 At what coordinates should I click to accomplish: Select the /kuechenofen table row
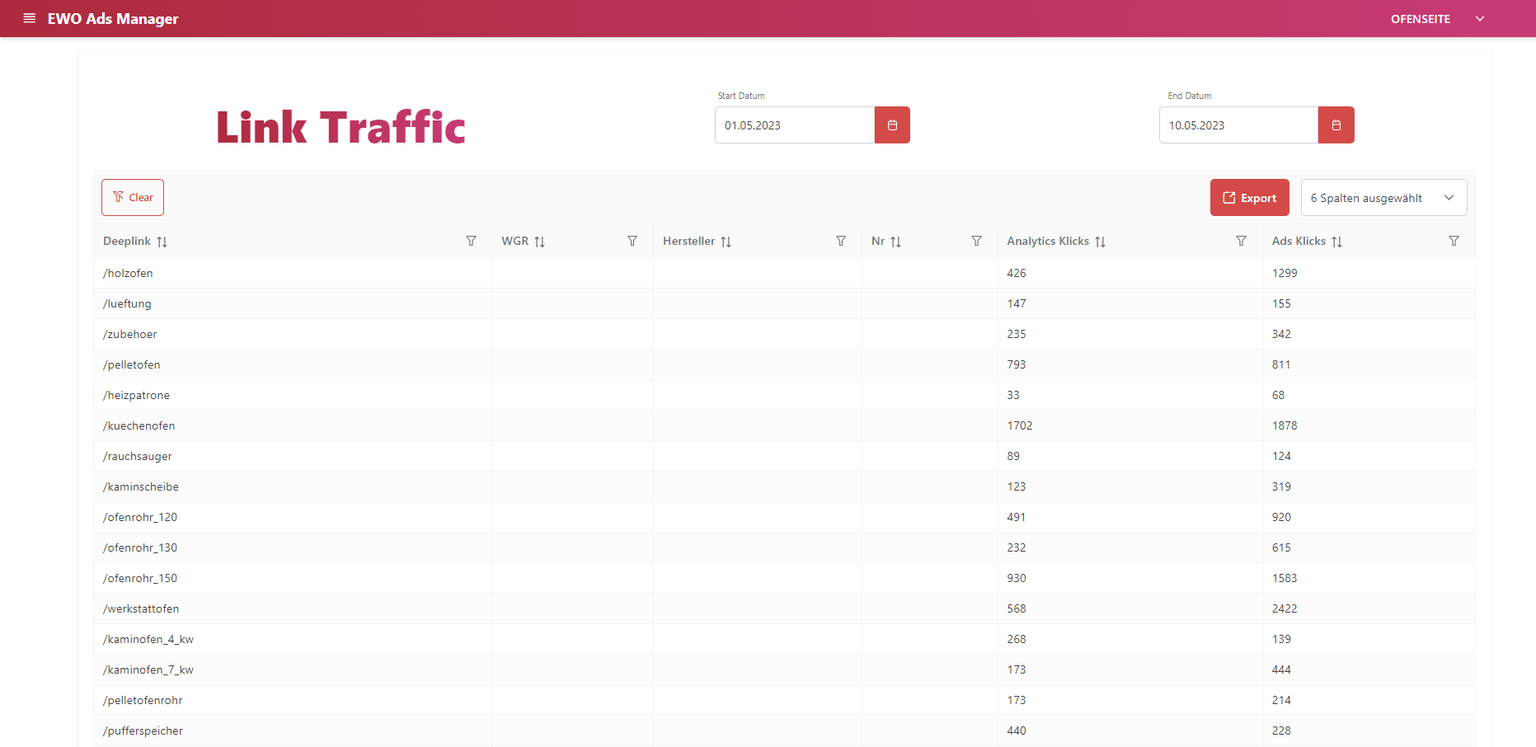(140, 426)
